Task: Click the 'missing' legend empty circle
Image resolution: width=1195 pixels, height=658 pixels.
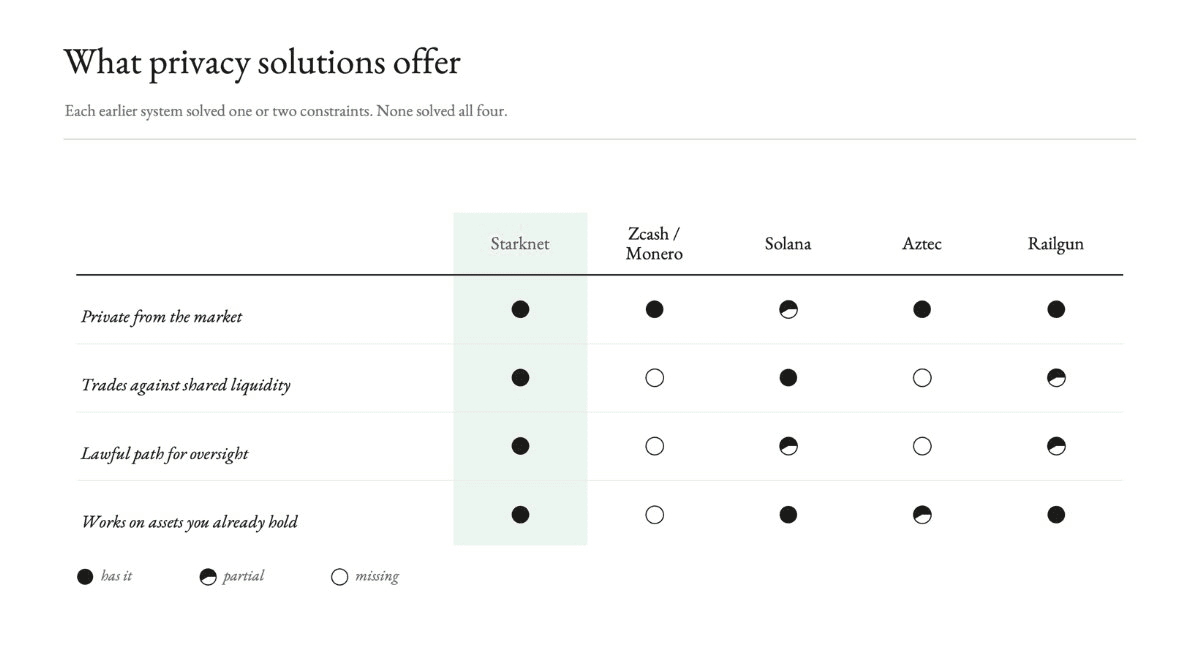Action: click(339, 577)
